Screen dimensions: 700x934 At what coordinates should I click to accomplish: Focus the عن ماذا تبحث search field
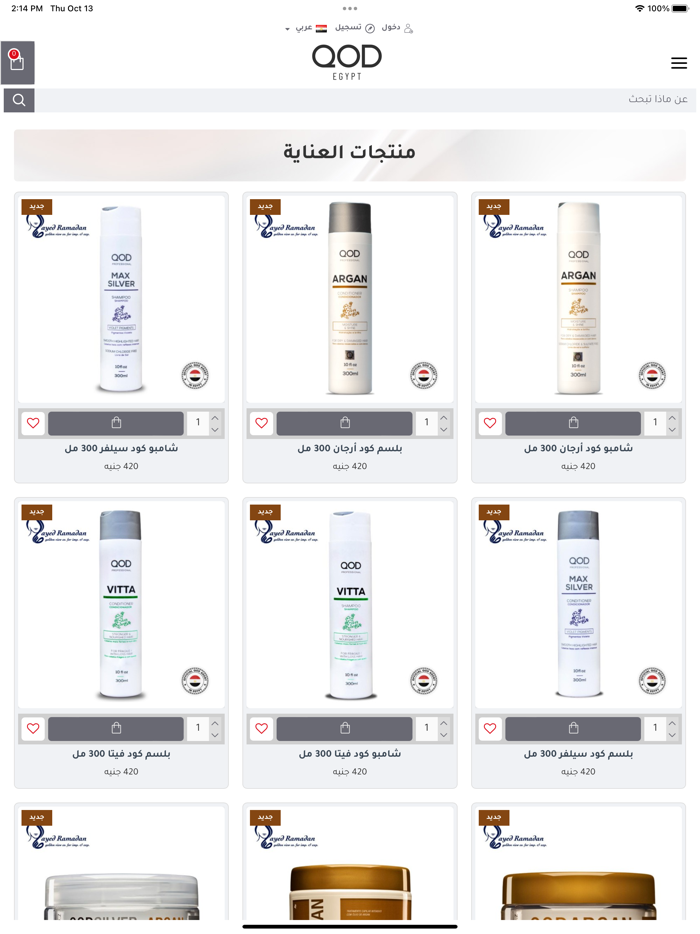365,100
